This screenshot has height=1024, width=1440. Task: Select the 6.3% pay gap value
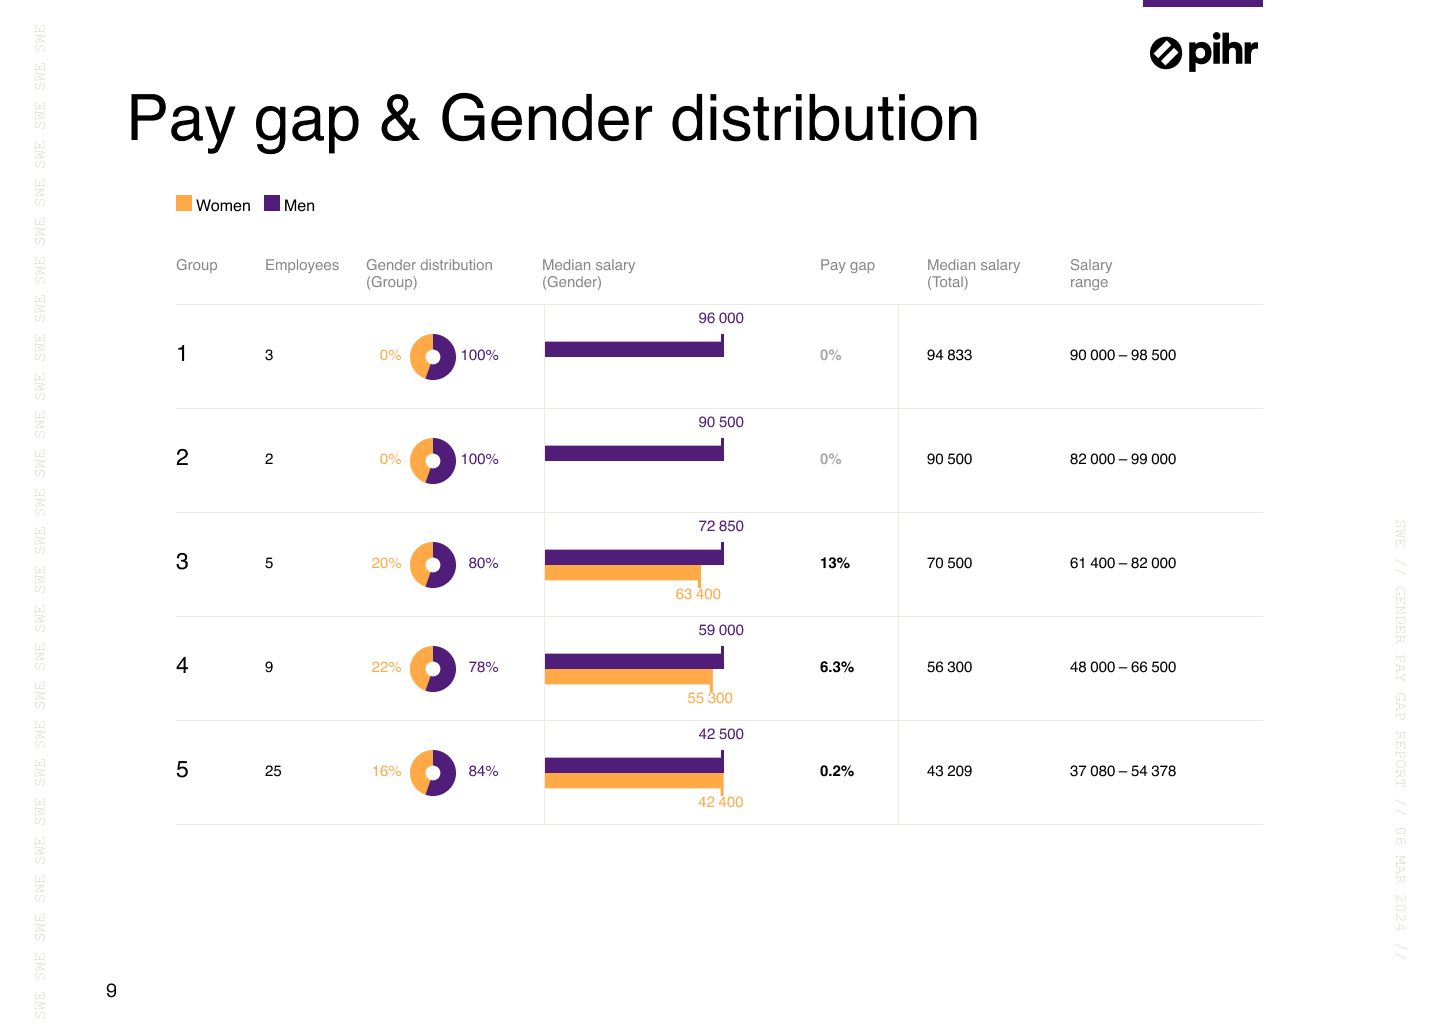point(837,667)
